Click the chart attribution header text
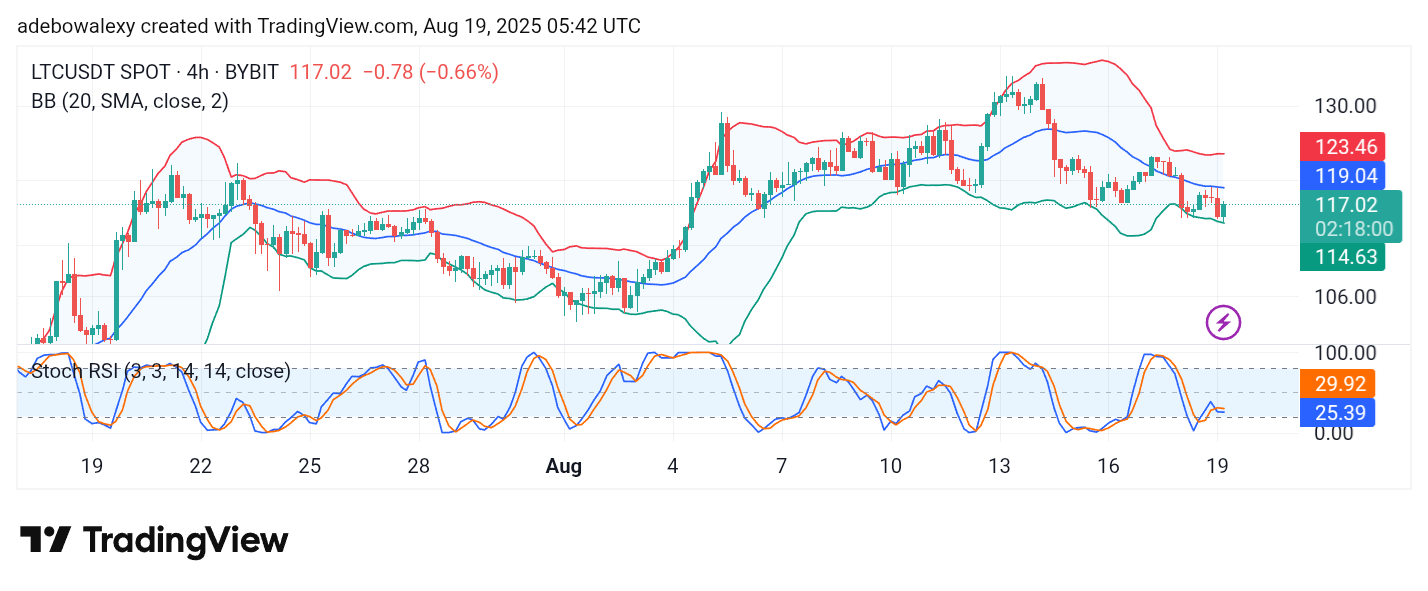The image size is (1428, 591). click(329, 26)
